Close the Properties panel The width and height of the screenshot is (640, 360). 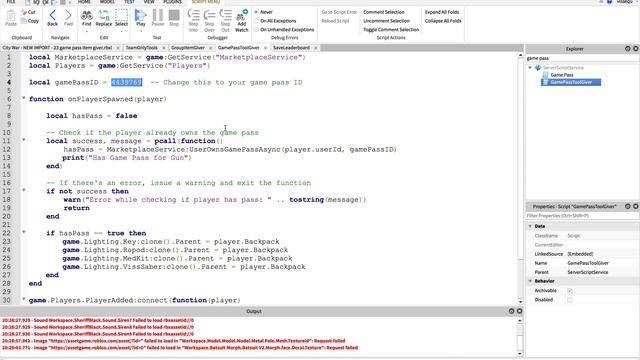pyautogui.click(x=636, y=206)
